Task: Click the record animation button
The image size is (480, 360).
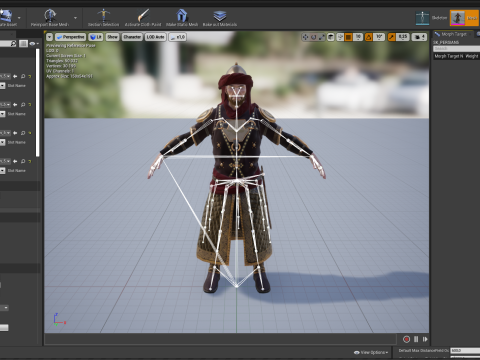Action: tap(406, 339)
